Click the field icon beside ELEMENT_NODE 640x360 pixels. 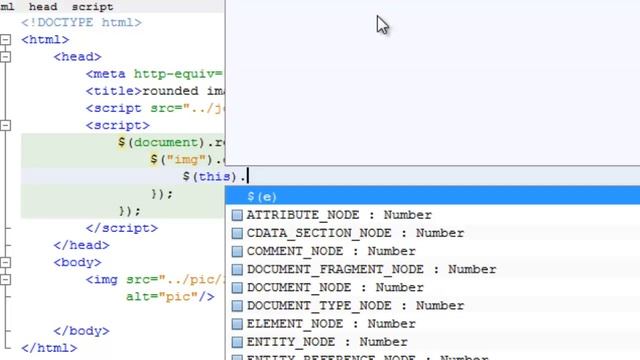237,324
